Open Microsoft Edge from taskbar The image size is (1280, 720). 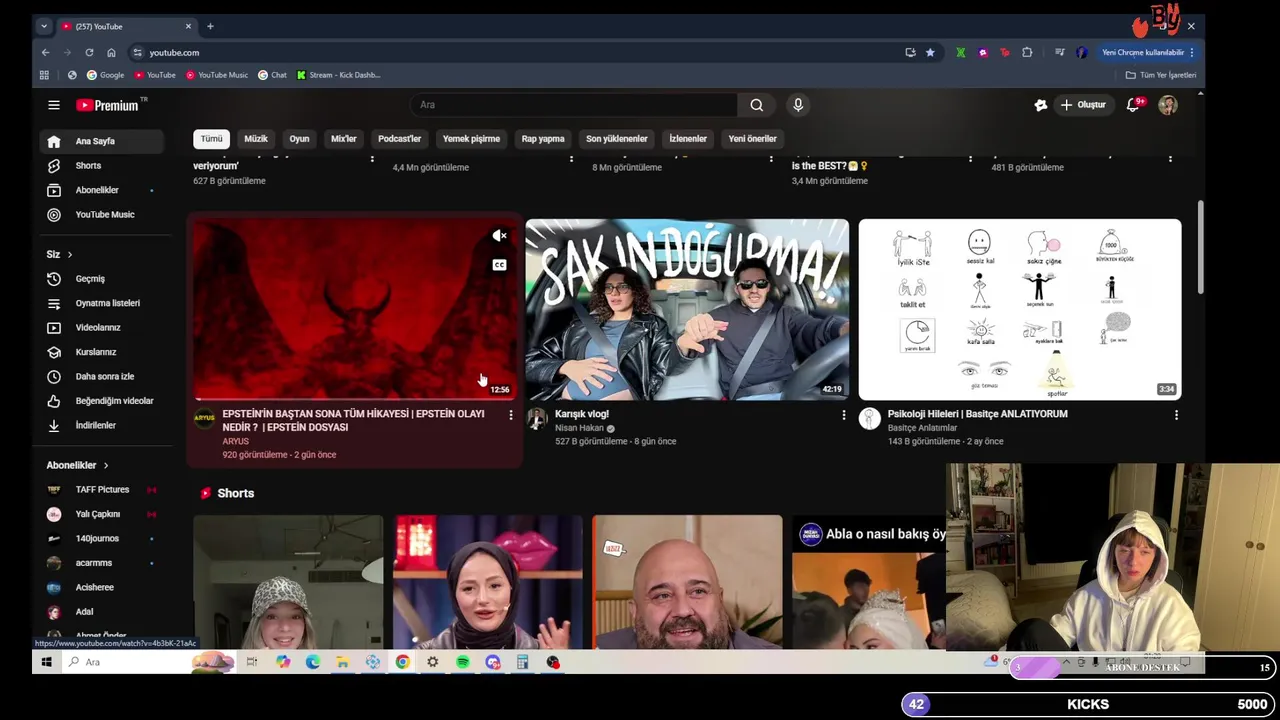312,662
